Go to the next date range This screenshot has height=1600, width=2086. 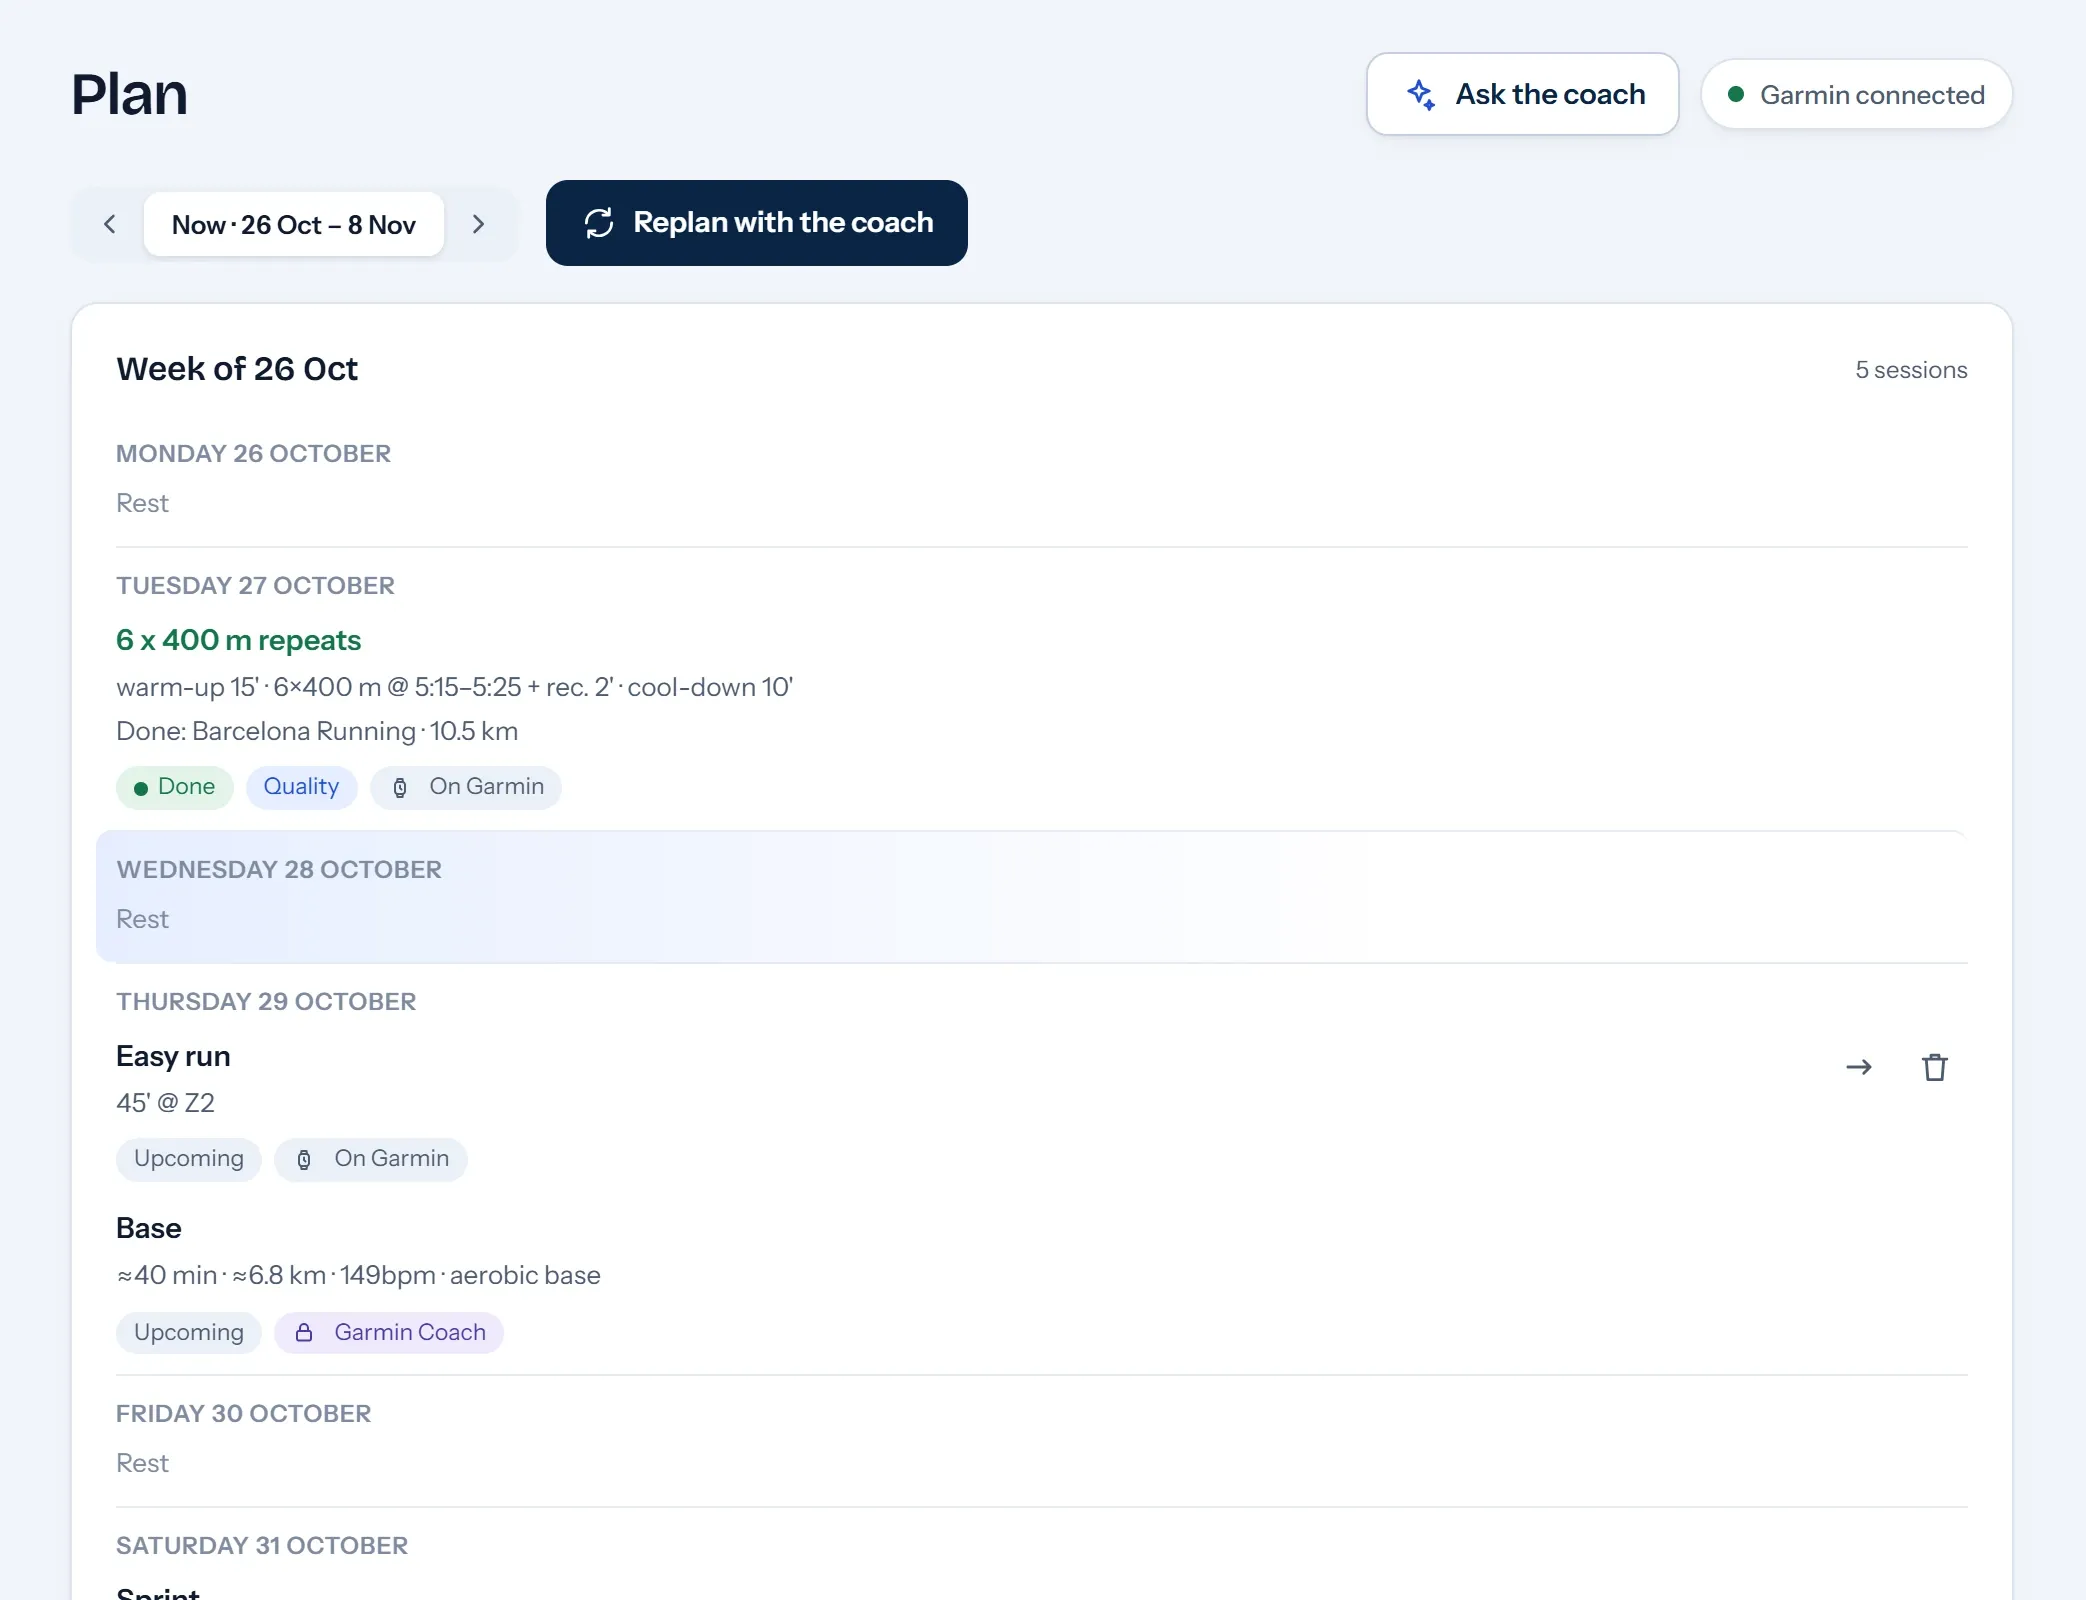[x=478, y=224]
